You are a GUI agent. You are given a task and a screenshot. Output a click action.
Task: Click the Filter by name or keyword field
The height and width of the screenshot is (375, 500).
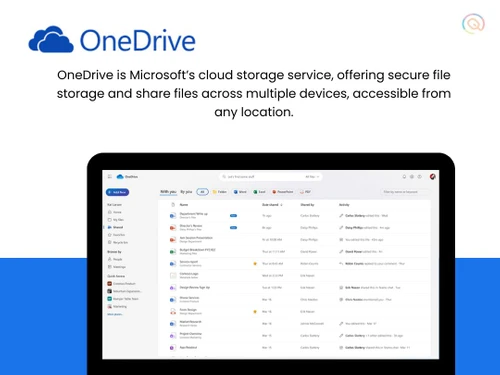pos(404,192)
